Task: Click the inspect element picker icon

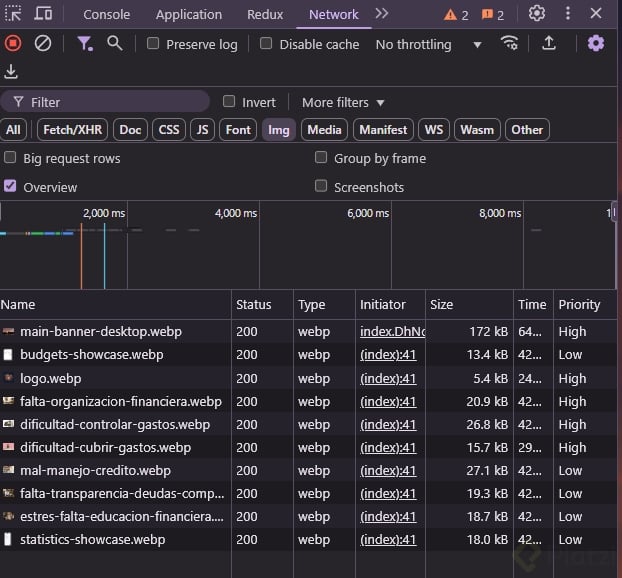Action: click(13, 14)
